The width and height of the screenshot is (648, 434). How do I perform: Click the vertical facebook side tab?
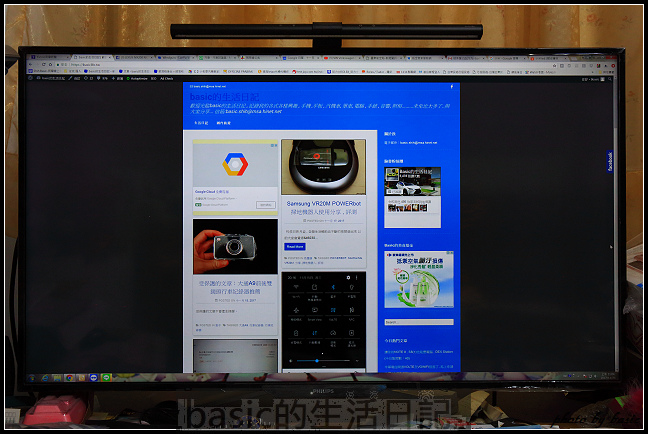tap(610, 161)
